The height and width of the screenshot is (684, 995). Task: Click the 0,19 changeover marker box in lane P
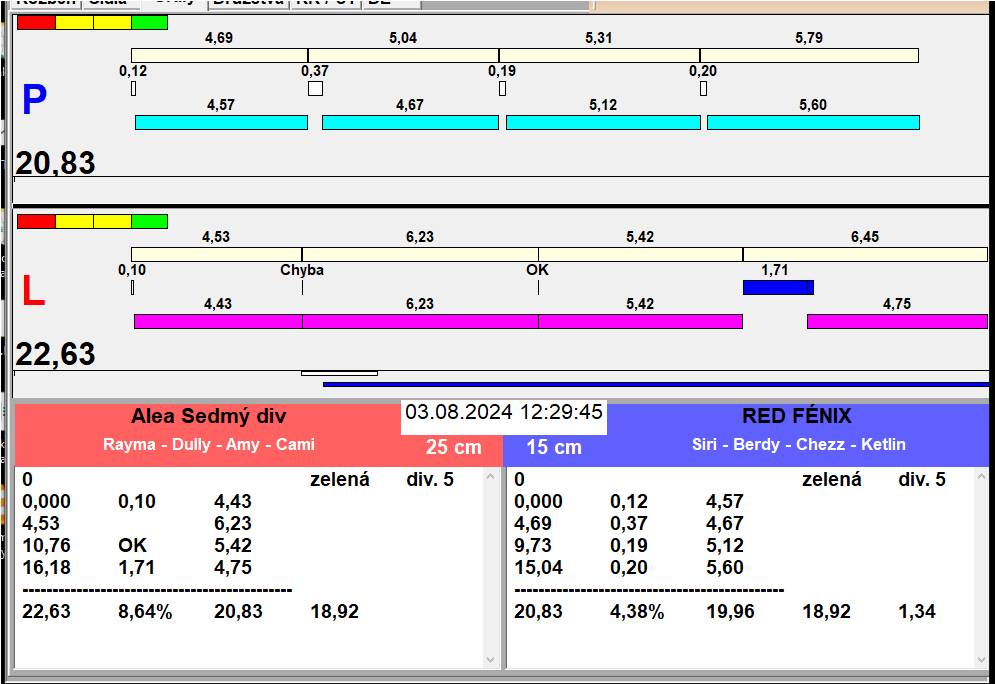pyautogui.click(x=503, y=88)
